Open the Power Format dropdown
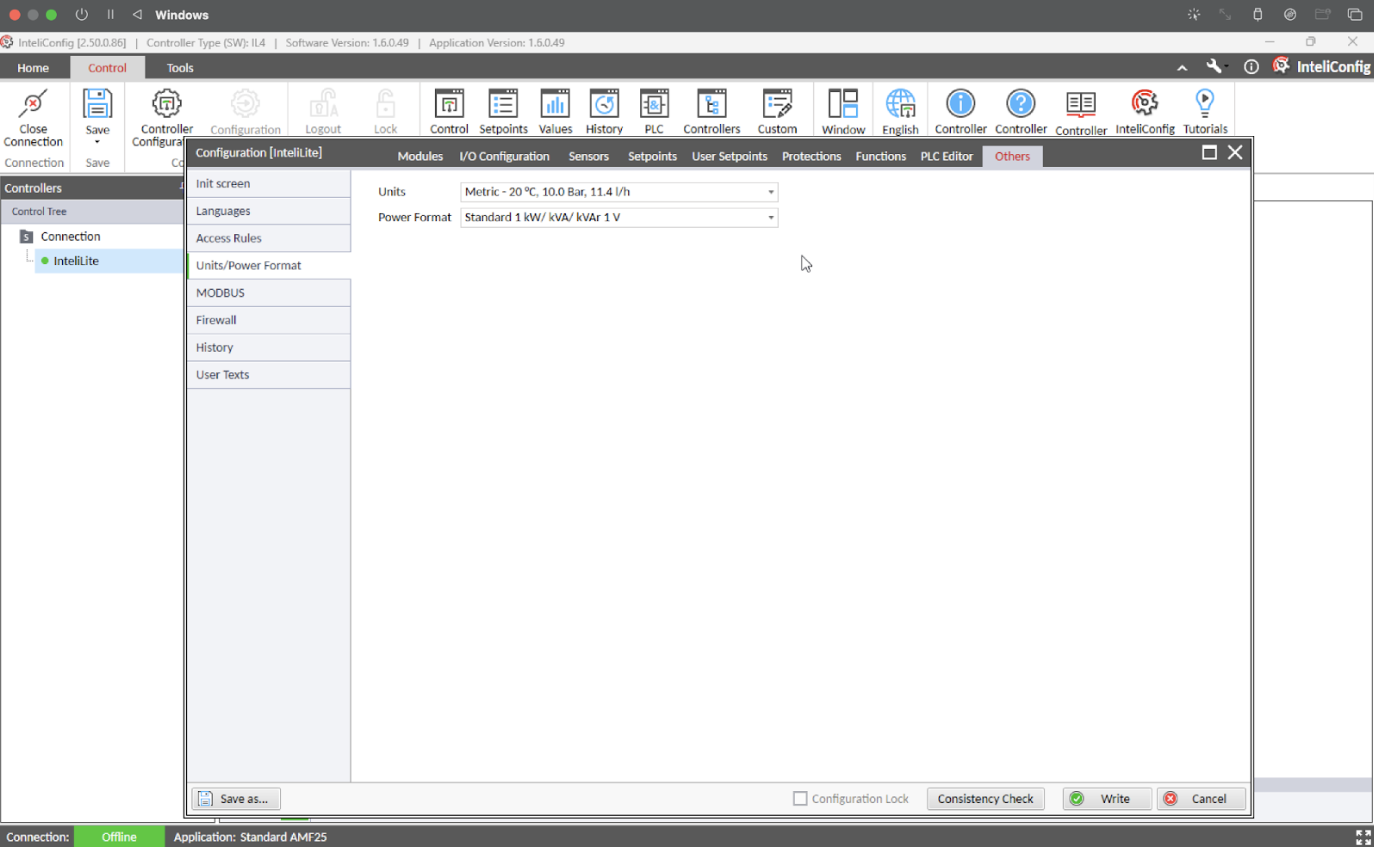 (x=770, y=218)
